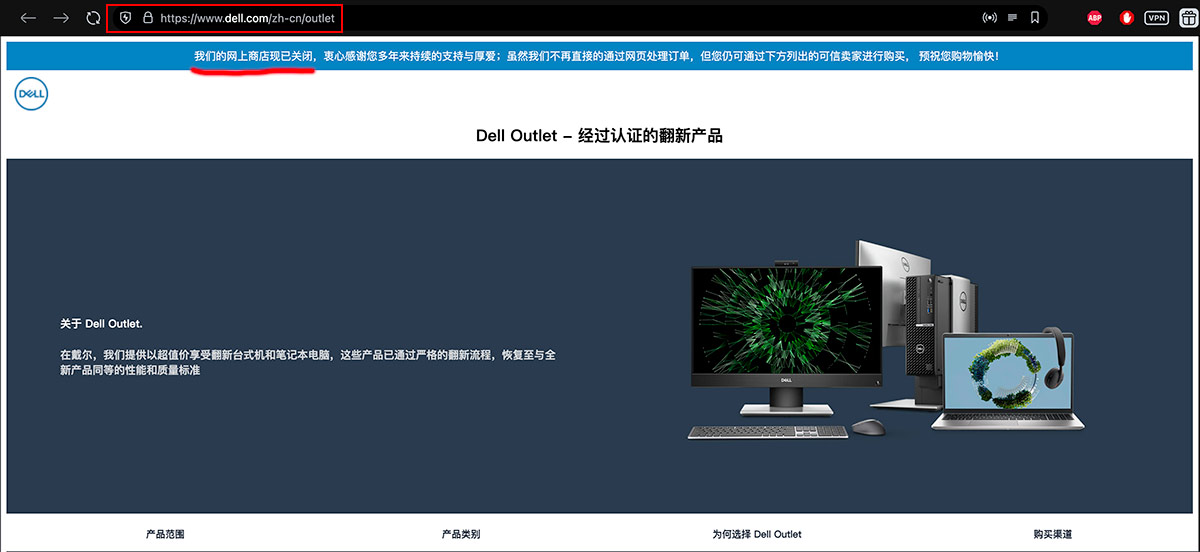Click the paragraph beginning 在戴尔，我们提供
This screenshot has width=1200, height=552.
point(308,362)
